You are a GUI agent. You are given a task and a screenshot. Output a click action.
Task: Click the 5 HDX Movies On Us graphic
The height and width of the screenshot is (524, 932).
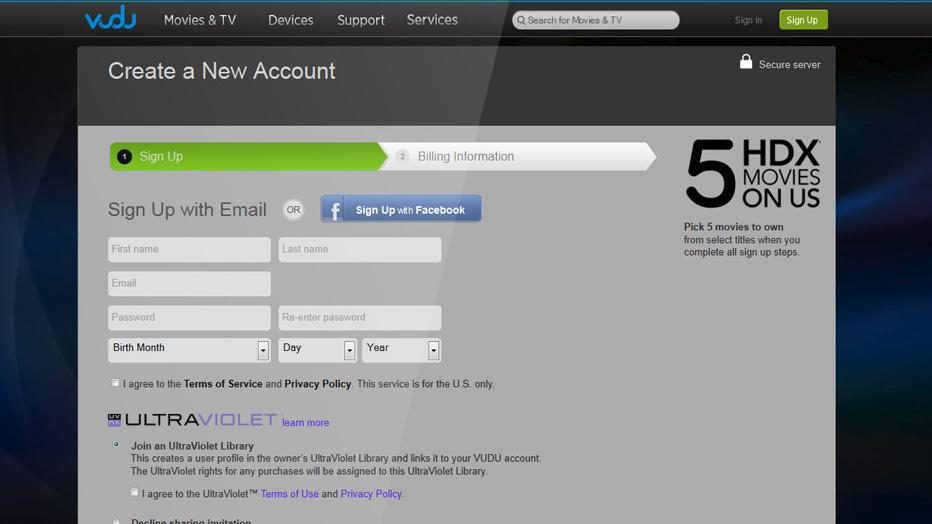click(753, 173)
